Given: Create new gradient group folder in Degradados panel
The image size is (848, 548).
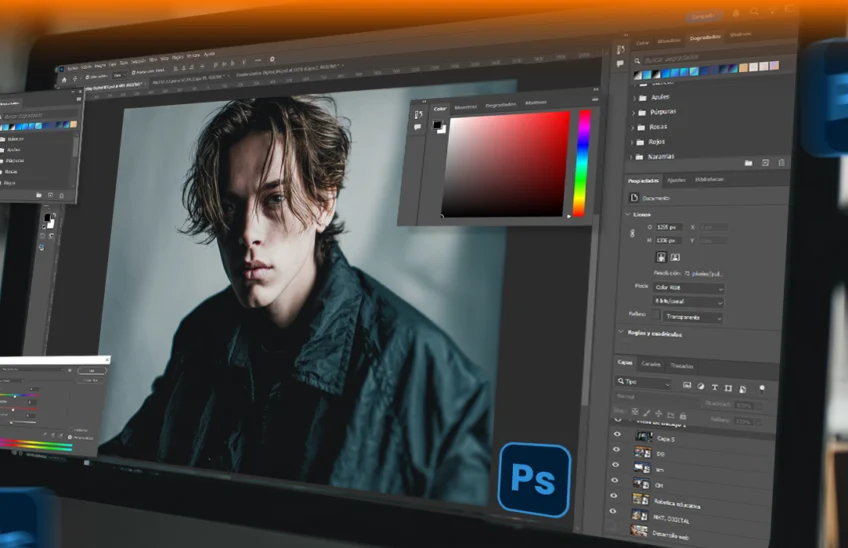Looking at the screenshot, I should pyautogui.click(x=748, y=162).
